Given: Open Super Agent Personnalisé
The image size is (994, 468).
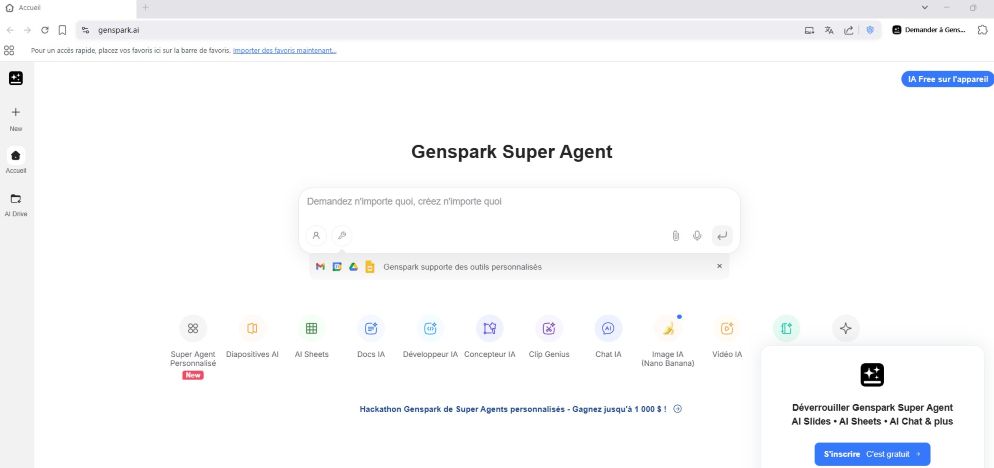Looking at the screenshot, I should (193, 329).
